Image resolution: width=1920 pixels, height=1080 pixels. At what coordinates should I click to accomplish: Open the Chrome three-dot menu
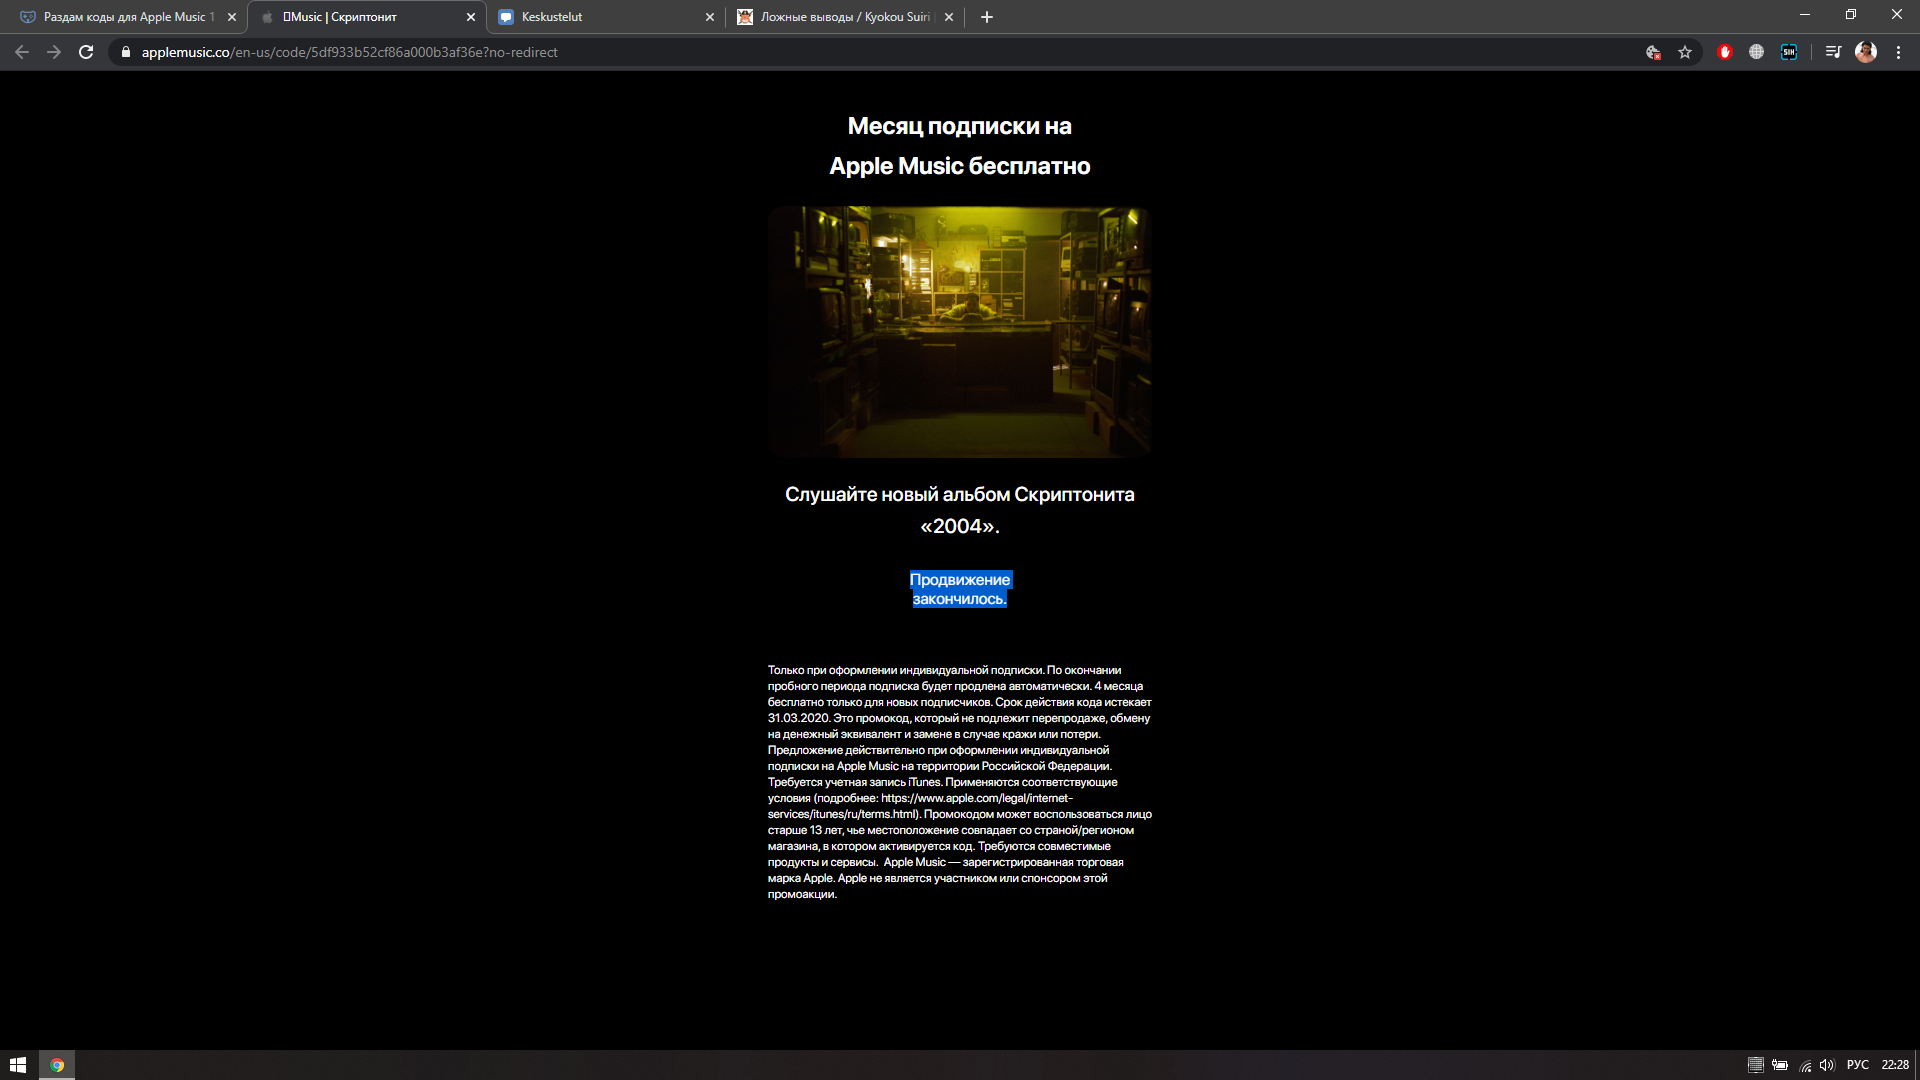coord(1898,52)
